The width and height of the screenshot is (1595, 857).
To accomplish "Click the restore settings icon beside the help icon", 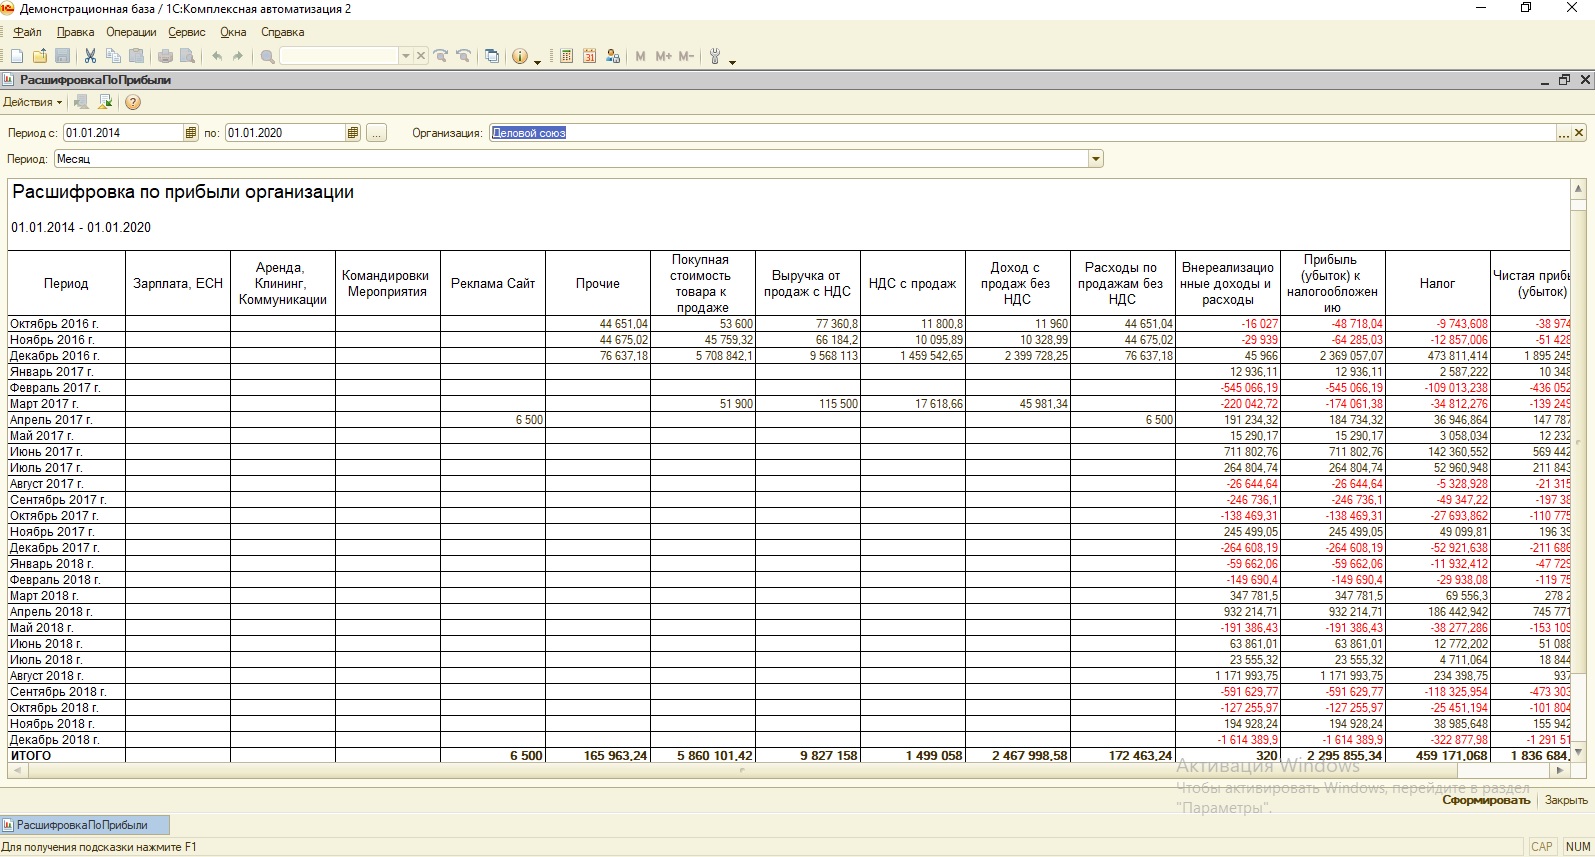I will [105, 102].
